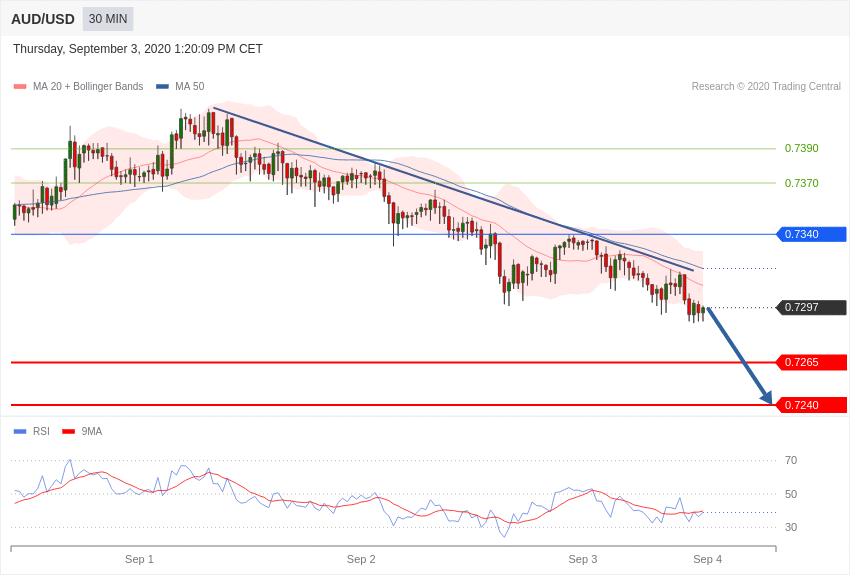This screenshot has width=850, height=576.
Task: Click the MA 20 + Bollinger Bands legend swatch
Action: [x=20, y=87]
